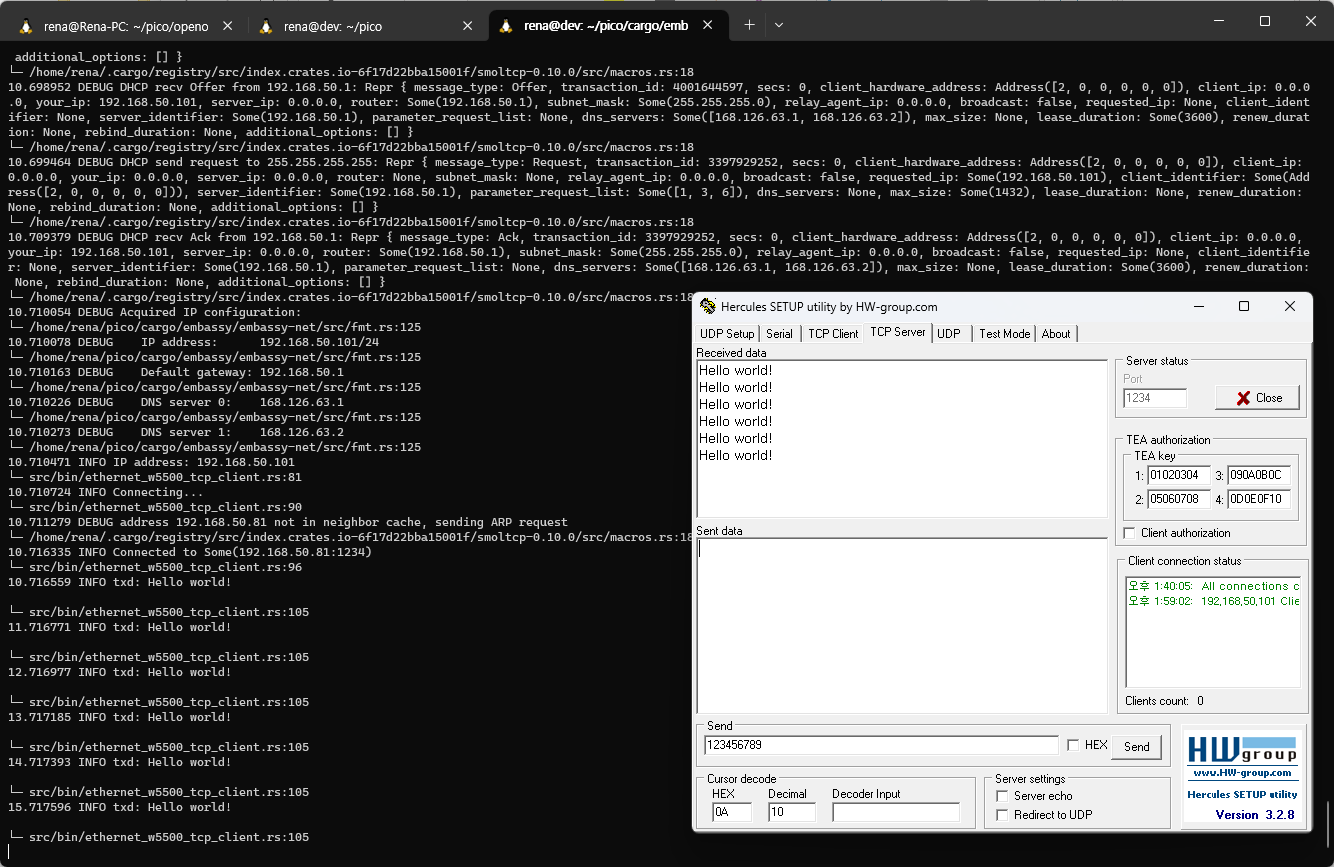This screenshot has width=1334, height=867.
Task: Open a new terminal tab with the plus icon
Action: (749, 25)
